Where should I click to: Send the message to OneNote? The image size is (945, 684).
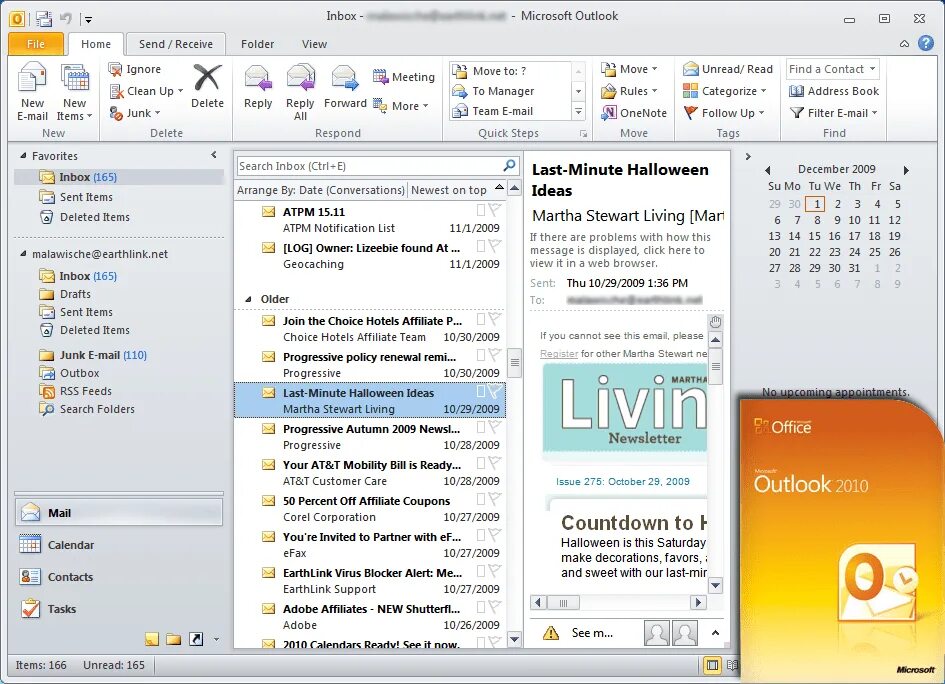[x=634, y=113]
